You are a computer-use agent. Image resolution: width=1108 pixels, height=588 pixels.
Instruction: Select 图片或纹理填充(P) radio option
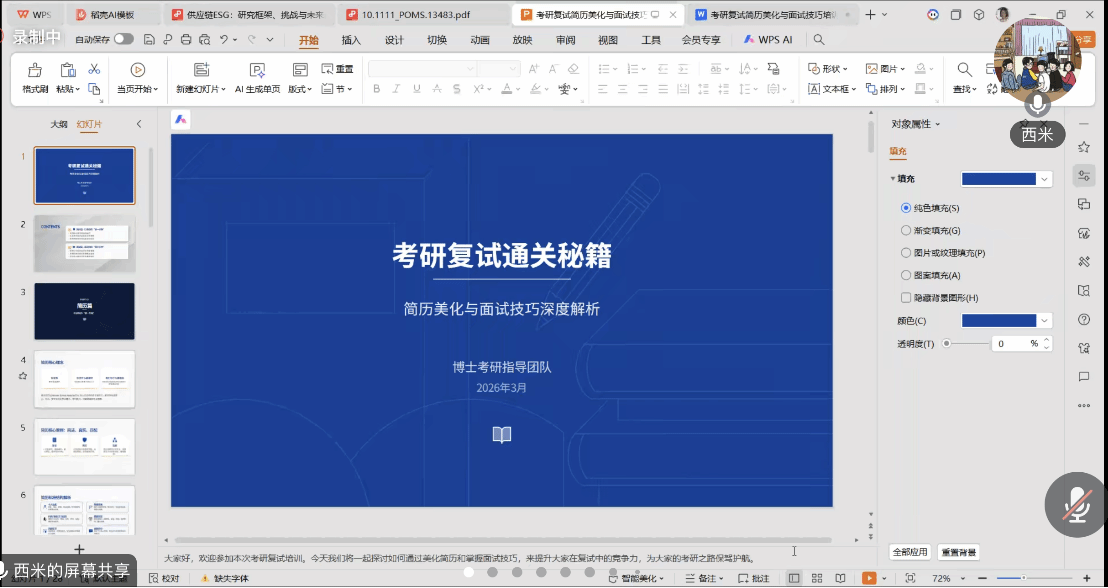coord(906,253)
